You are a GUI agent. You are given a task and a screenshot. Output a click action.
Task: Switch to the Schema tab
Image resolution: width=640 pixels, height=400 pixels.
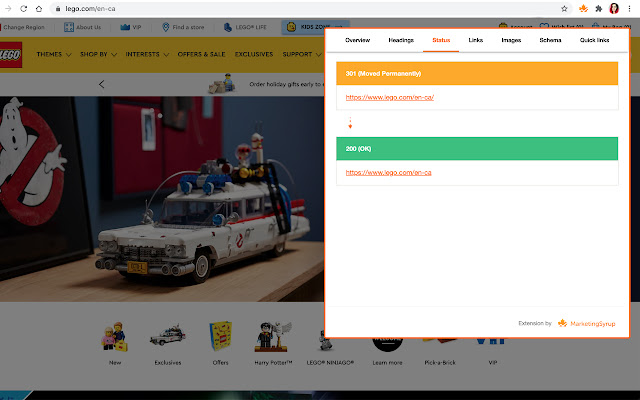(550, 40)
